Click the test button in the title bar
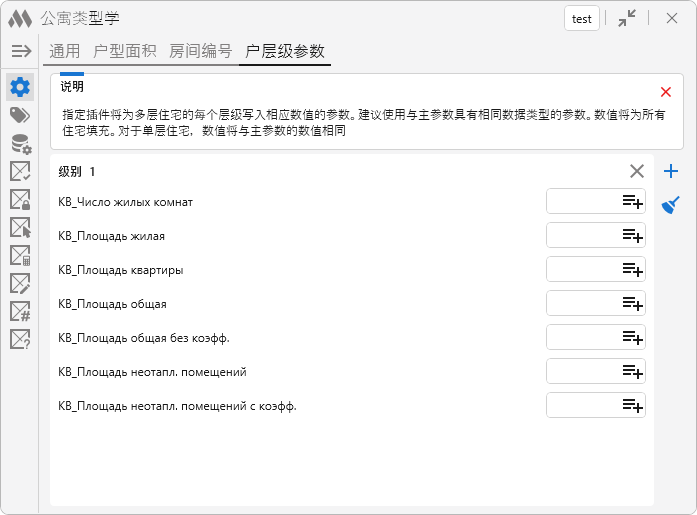Screen dimensions: 697x515 point(581,18)
